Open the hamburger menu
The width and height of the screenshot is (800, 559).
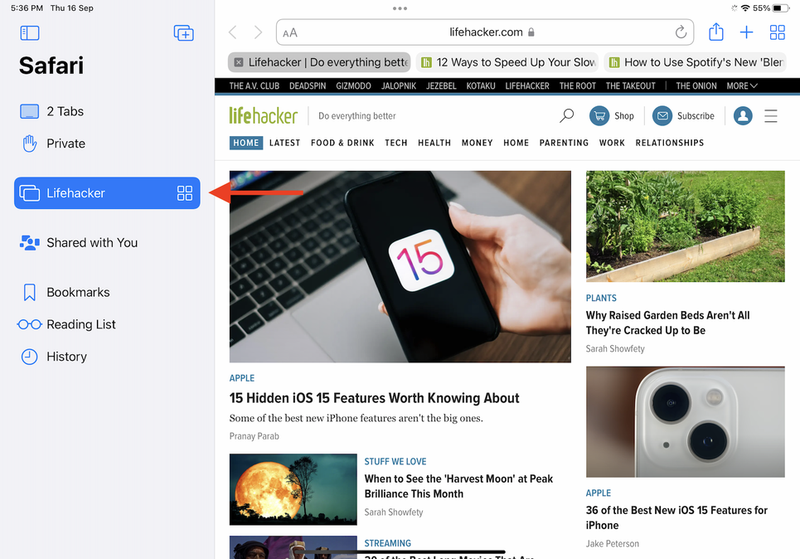click(x=771, y=116)
